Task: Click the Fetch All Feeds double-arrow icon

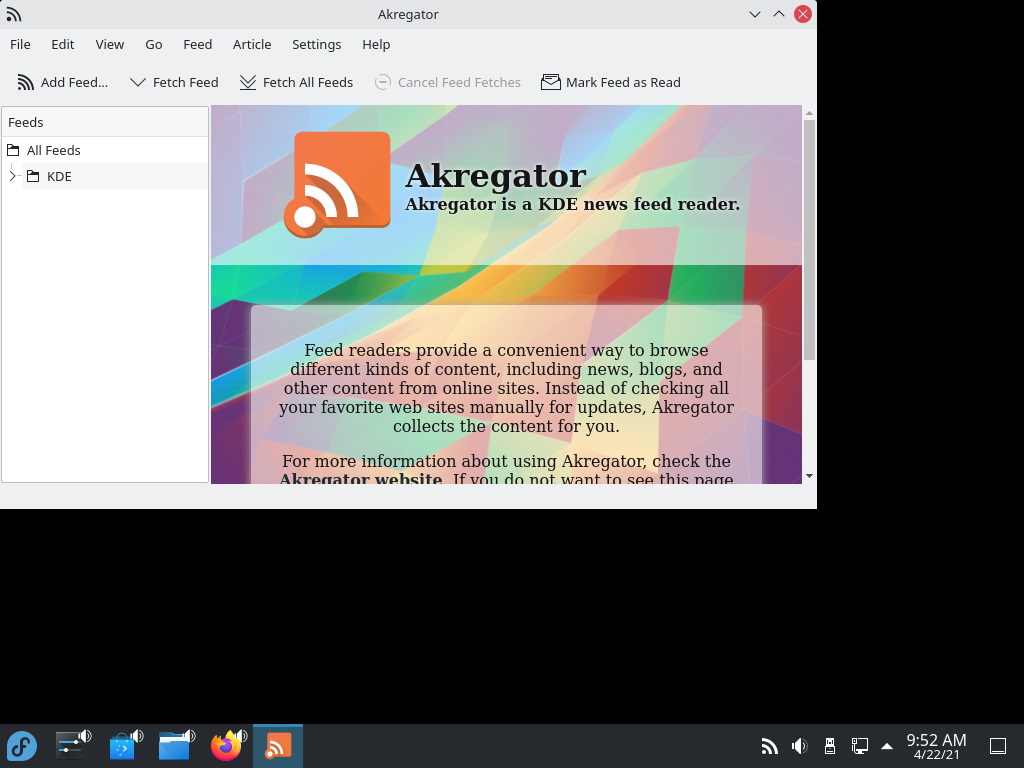Action: [248, 82]
